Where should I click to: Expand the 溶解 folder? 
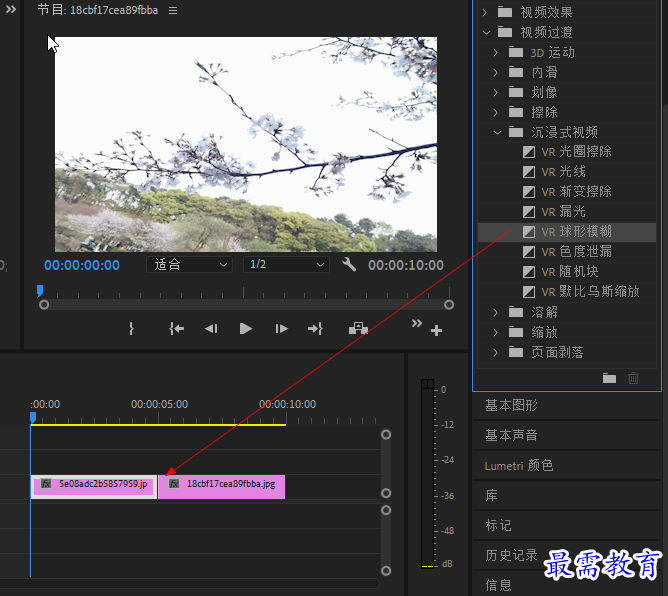click(x=495, y=312)
